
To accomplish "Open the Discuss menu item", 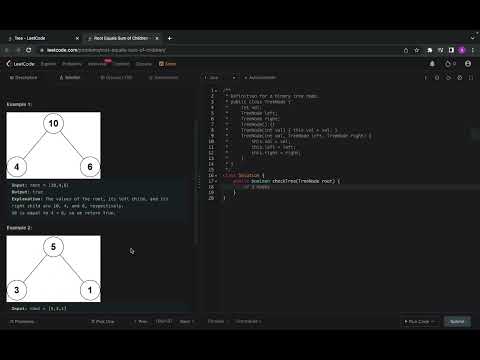I will pos(144,64).
